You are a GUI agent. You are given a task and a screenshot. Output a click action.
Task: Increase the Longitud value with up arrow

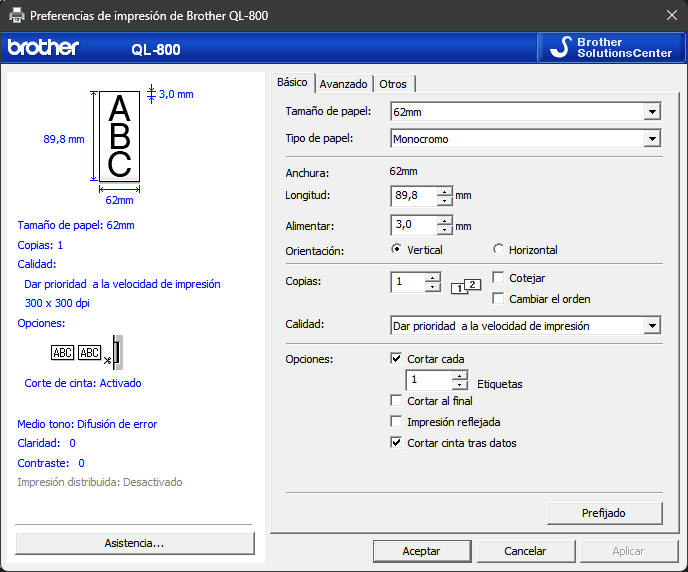445,191
